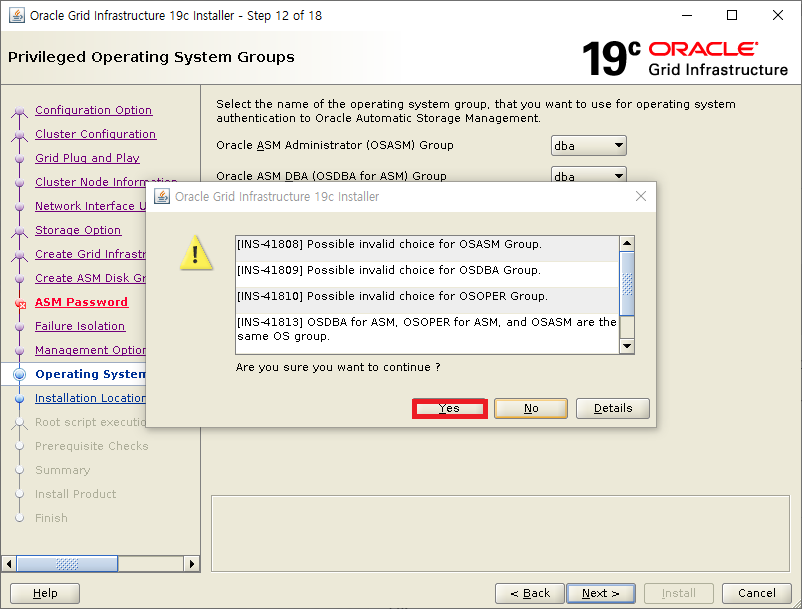The image size is (802, 609).
Task: Maximize the installer window
Action: pyautogui.click(x=732, y=15)
